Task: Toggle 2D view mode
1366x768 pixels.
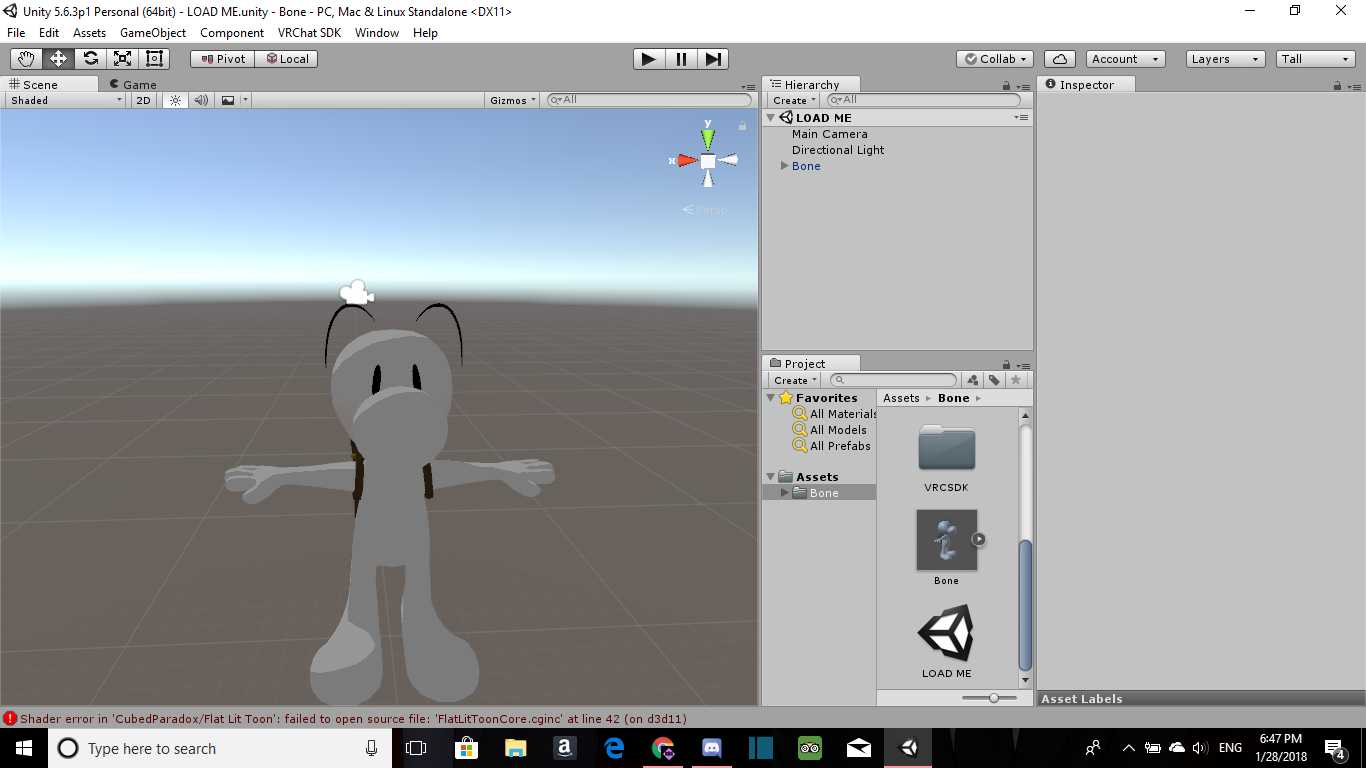Action: (143, 100)
